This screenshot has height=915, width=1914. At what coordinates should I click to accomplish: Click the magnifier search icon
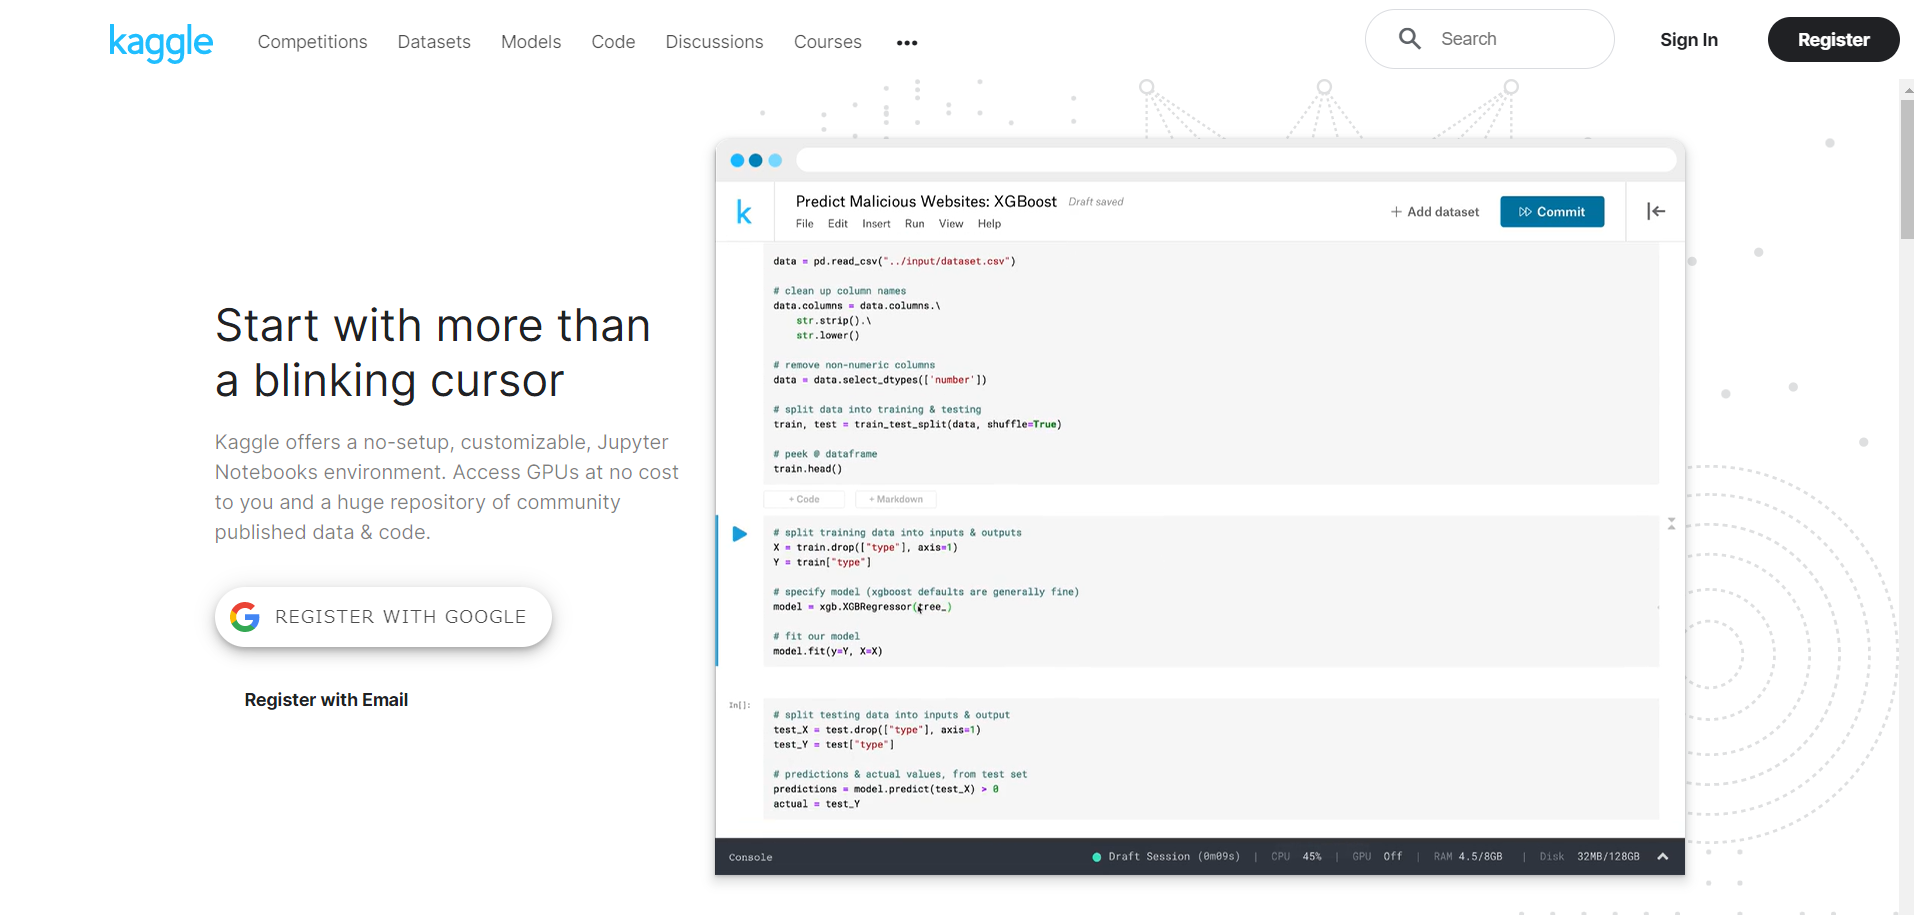[1410, 39]
